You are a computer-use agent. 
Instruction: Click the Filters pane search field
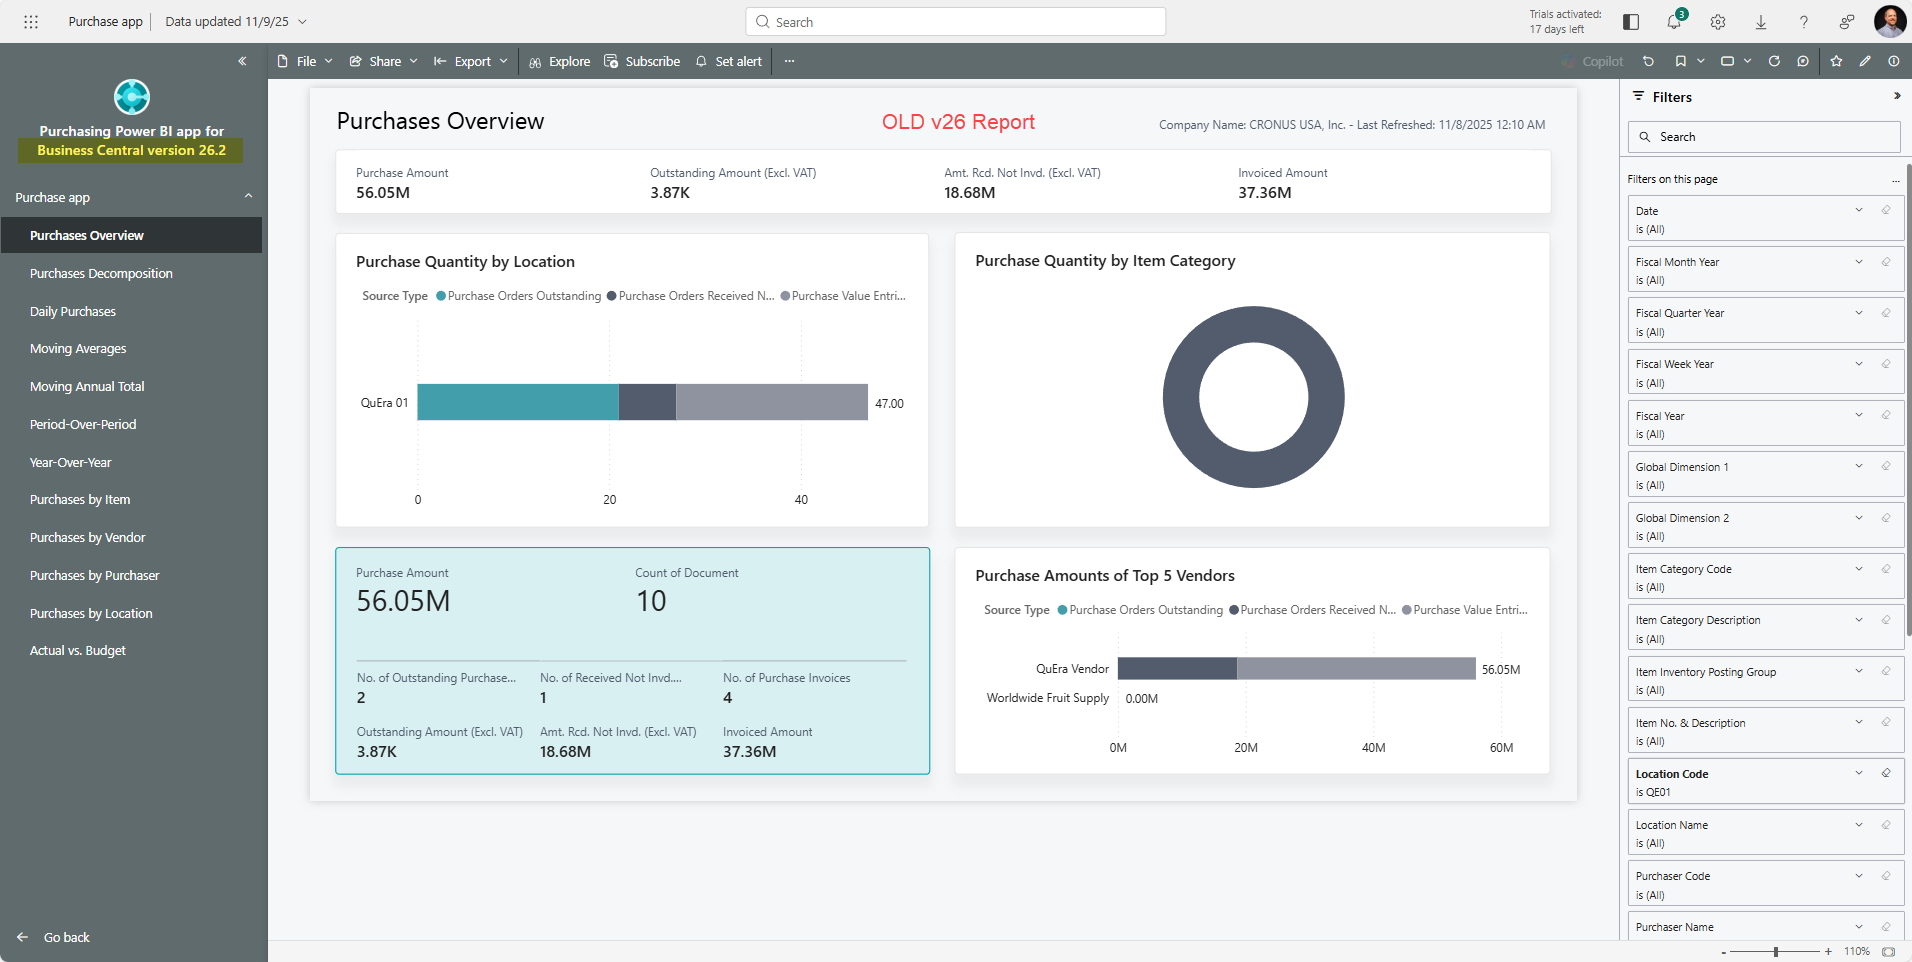pyautogui.click(x=1765, y=137)
